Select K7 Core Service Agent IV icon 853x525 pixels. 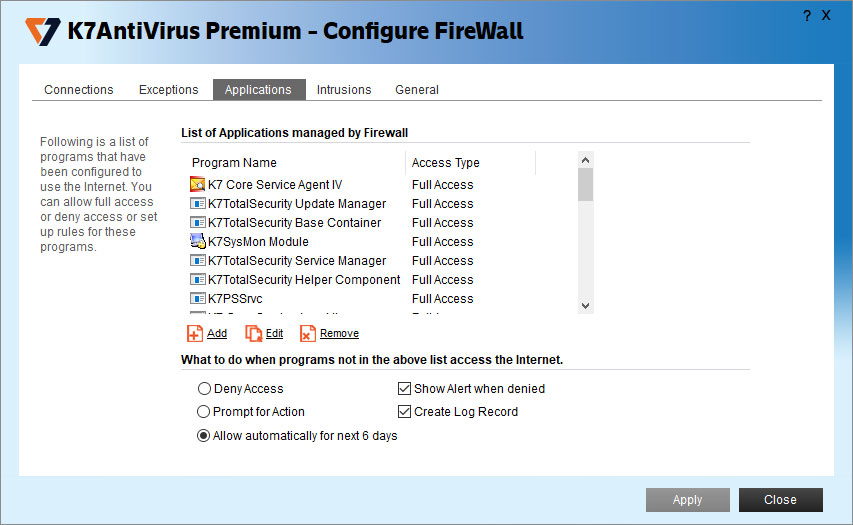197,184
